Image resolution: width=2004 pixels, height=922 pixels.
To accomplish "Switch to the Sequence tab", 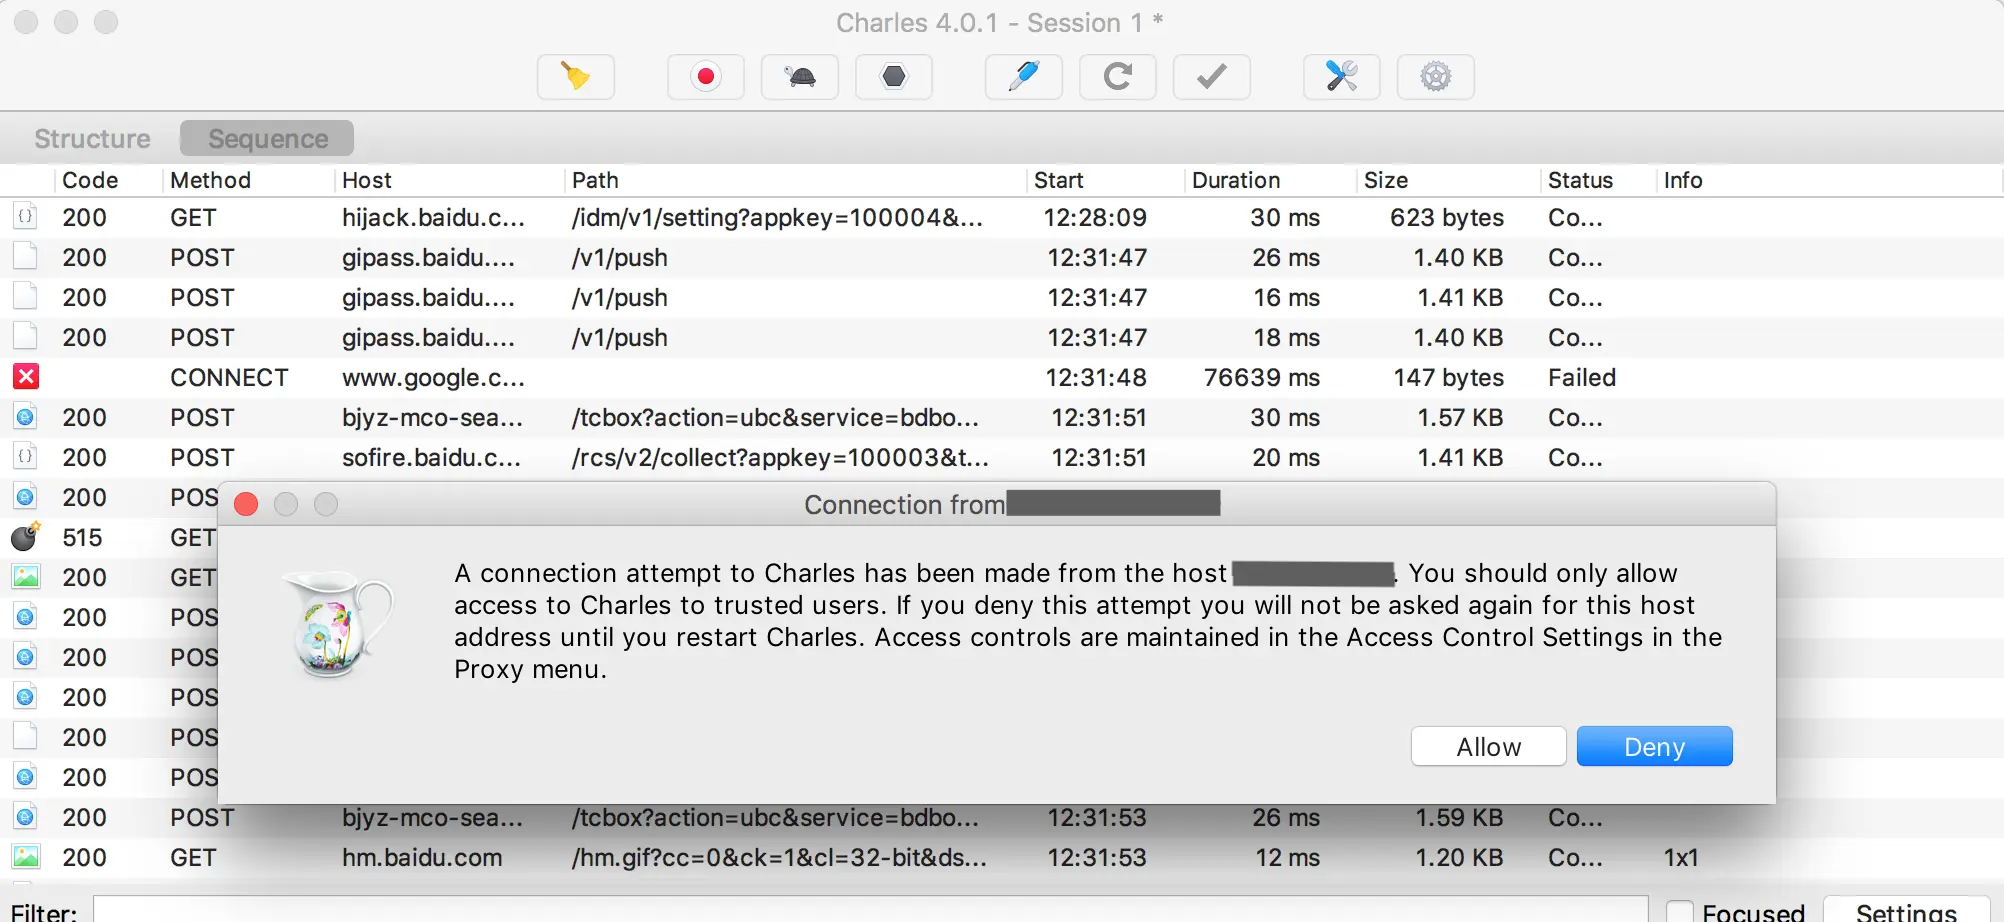I will point(267,138).
